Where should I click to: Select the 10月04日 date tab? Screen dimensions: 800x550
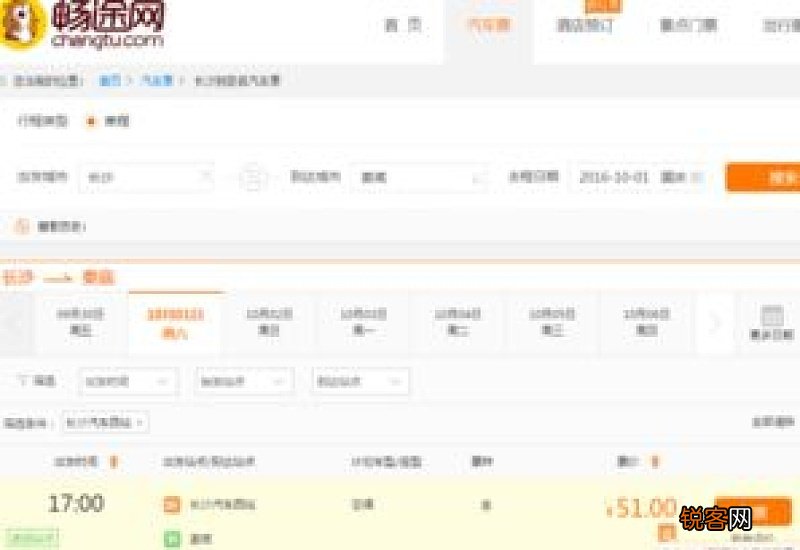458,322
